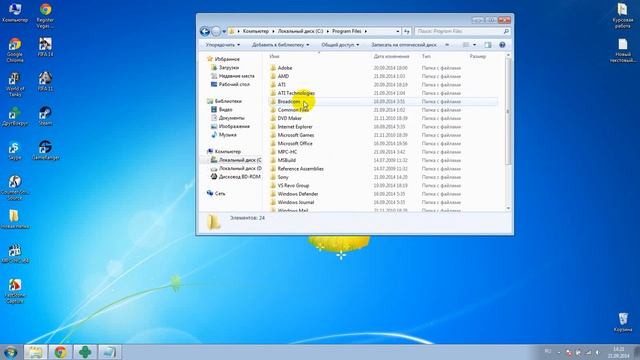Open the address bar history dropdown
The height and width of the screenshot is (360, 640).
(398, 31)
